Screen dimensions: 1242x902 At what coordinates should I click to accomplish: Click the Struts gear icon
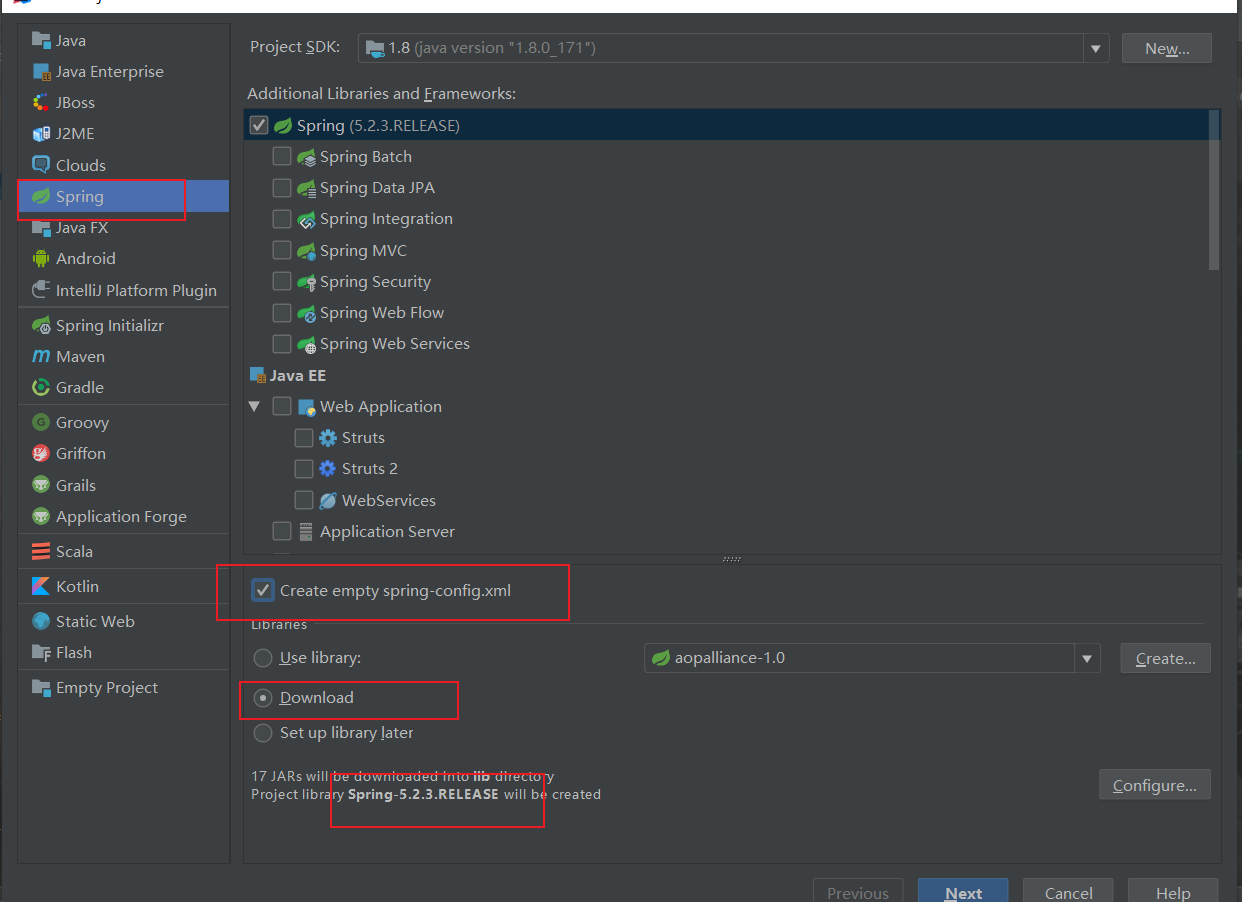click(x=329, y=438)
